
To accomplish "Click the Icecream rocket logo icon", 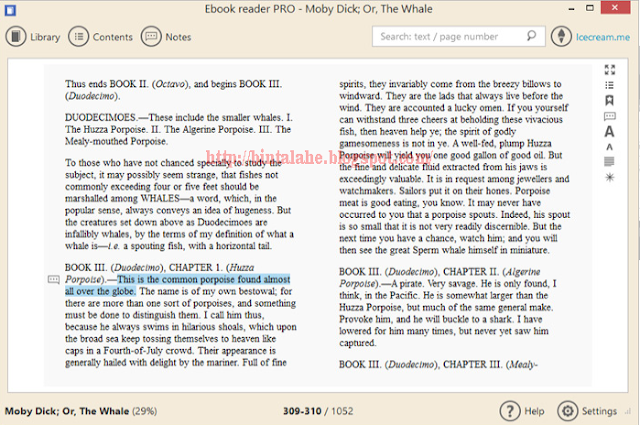I will click(x=561, y=36).
